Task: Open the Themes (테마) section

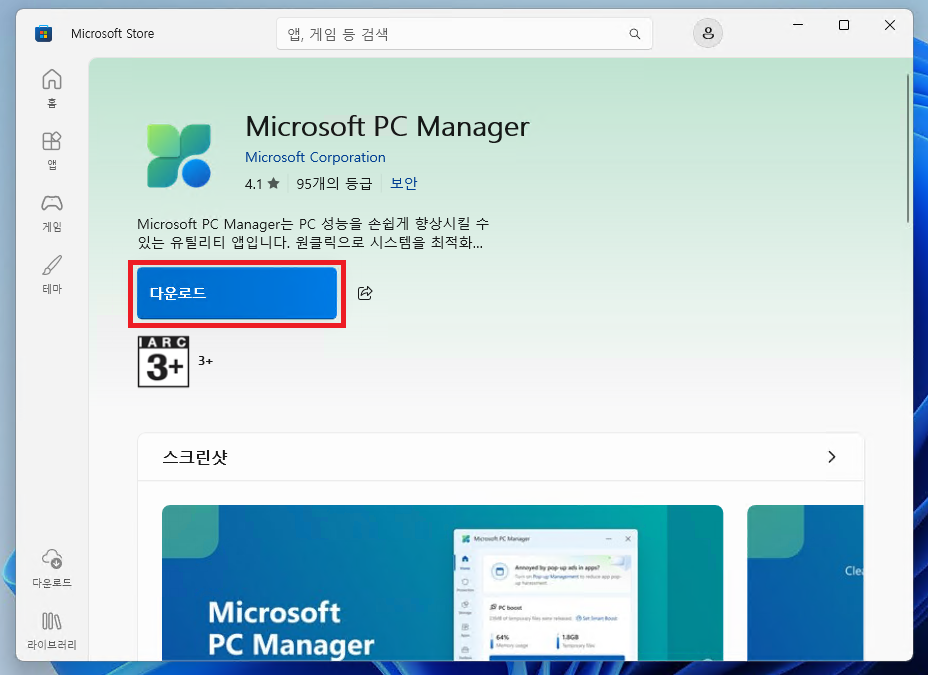Action: click(52, 274)
